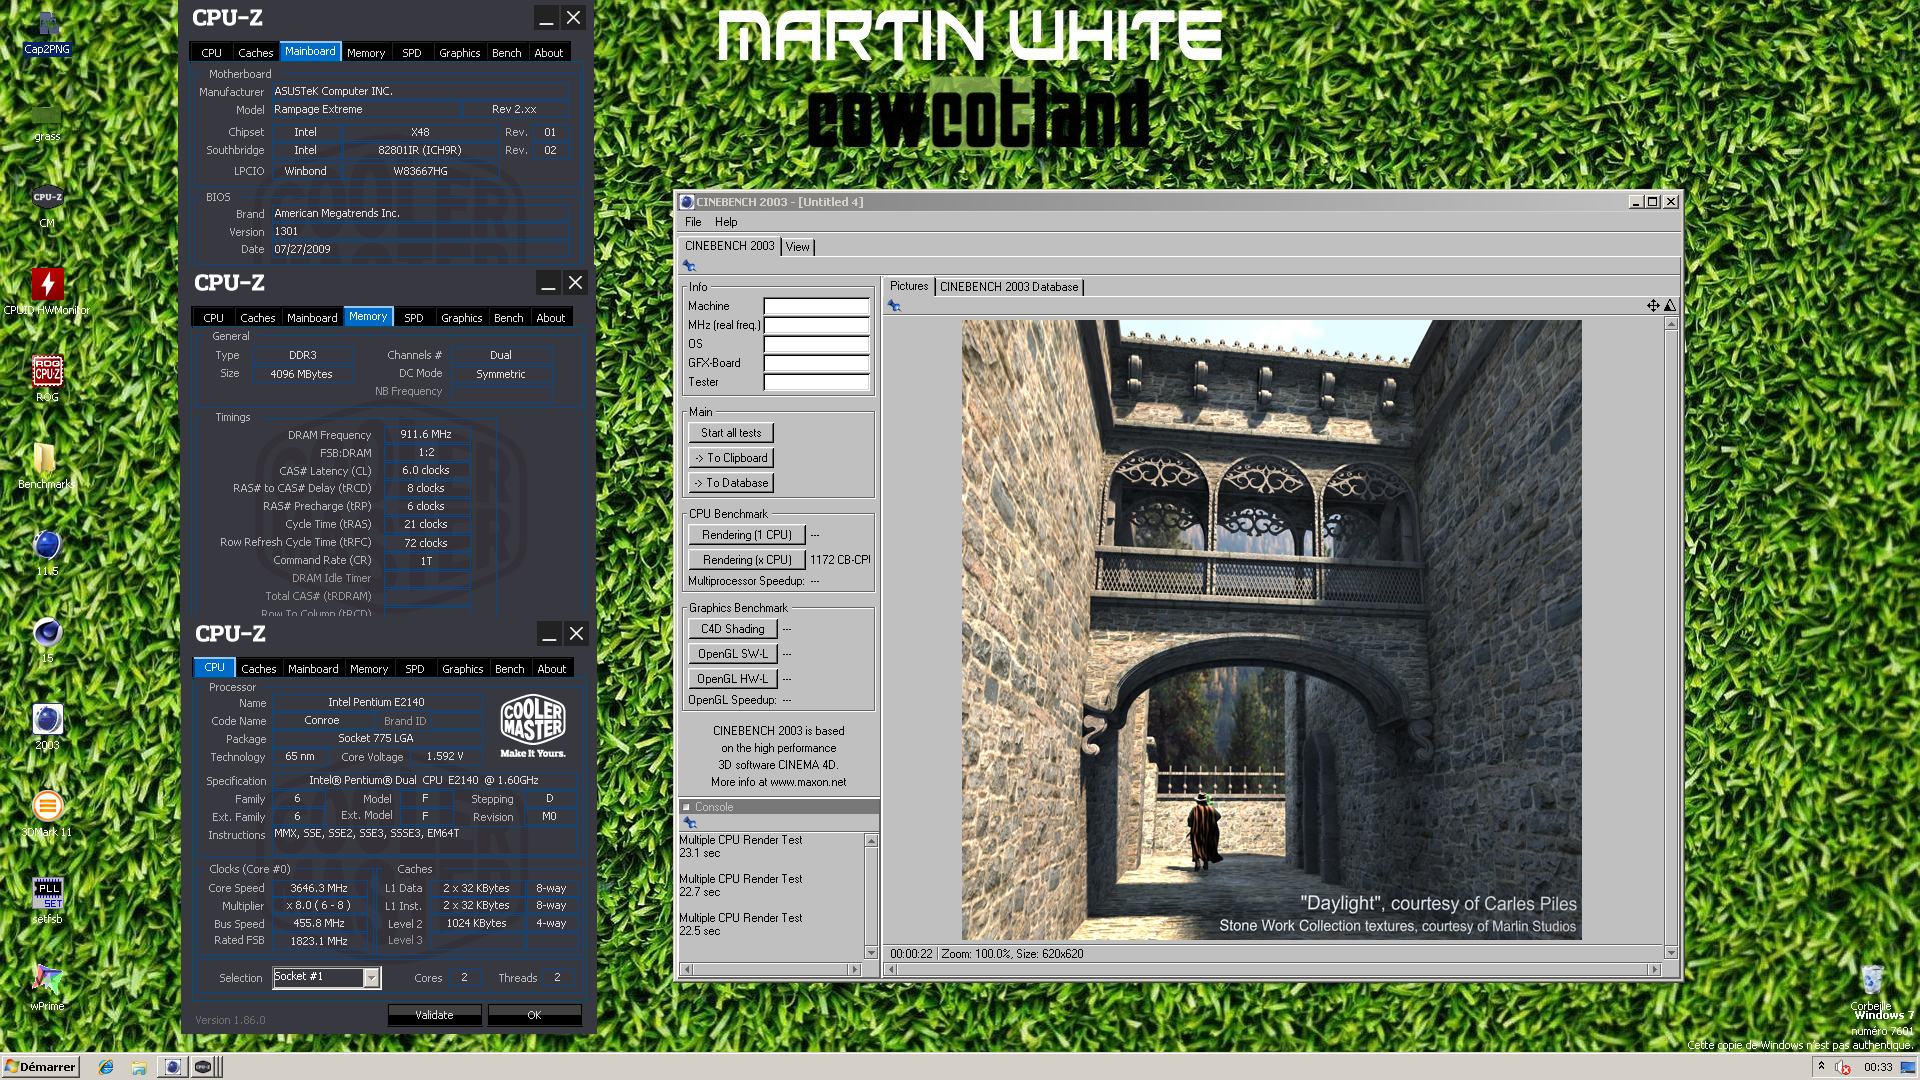Open the Selection Socket #1 dropdown
Screen dimensions: 1920x1080
click(x=371, y=978)
